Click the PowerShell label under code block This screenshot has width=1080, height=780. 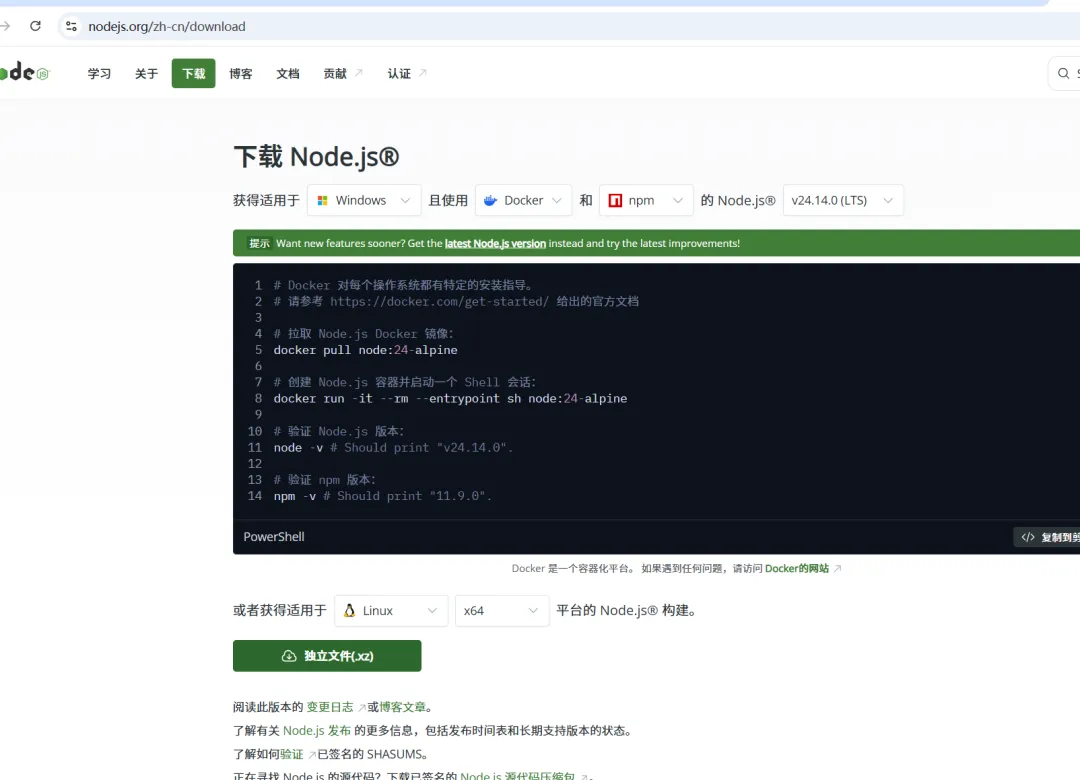pyautogui.click(x=273, y=537)
